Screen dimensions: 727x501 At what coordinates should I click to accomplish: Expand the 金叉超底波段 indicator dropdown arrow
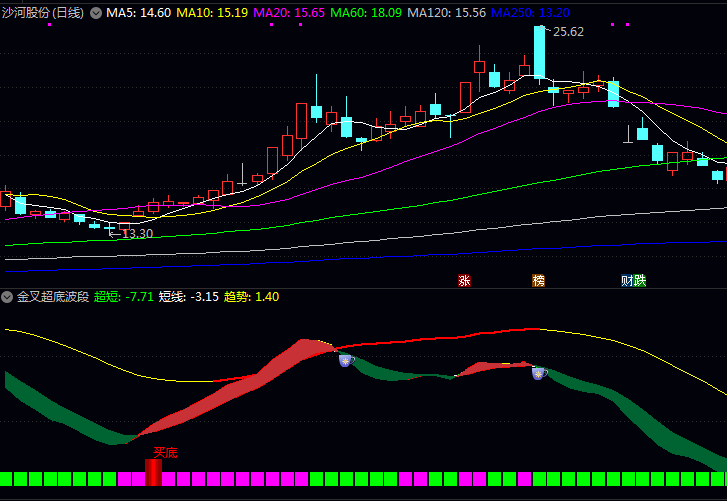(7, 297)
